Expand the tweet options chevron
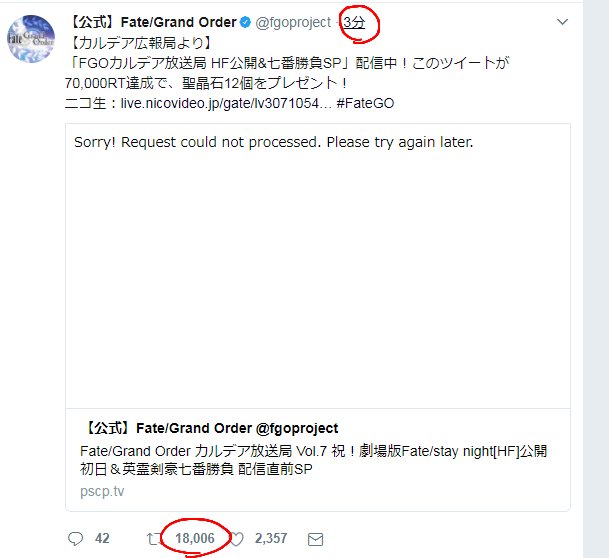 point(562,22)
